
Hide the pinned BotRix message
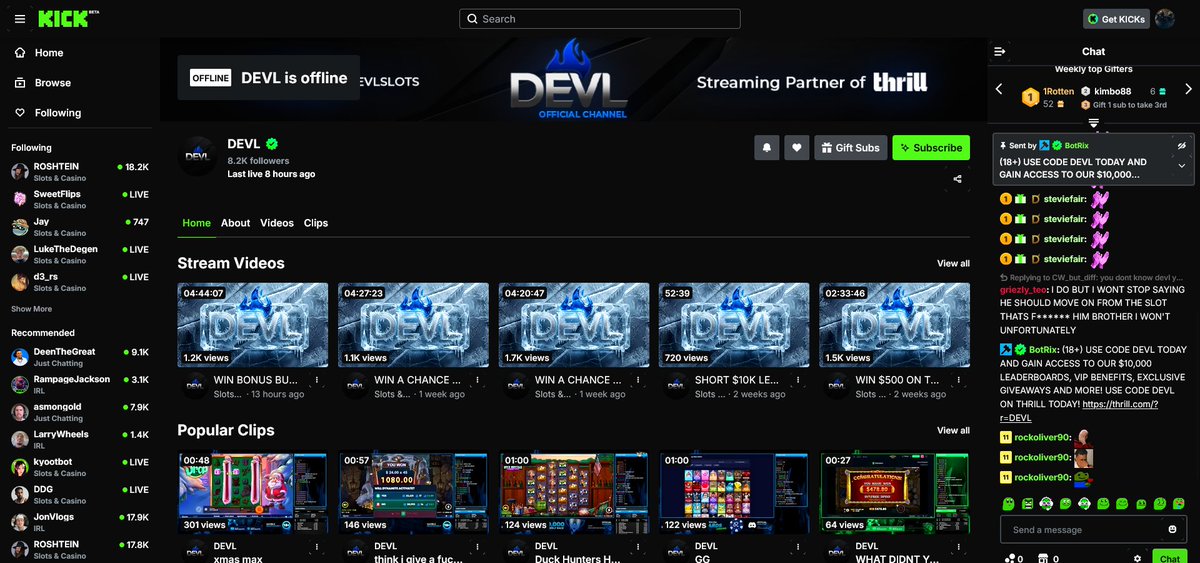(1181, 145)
